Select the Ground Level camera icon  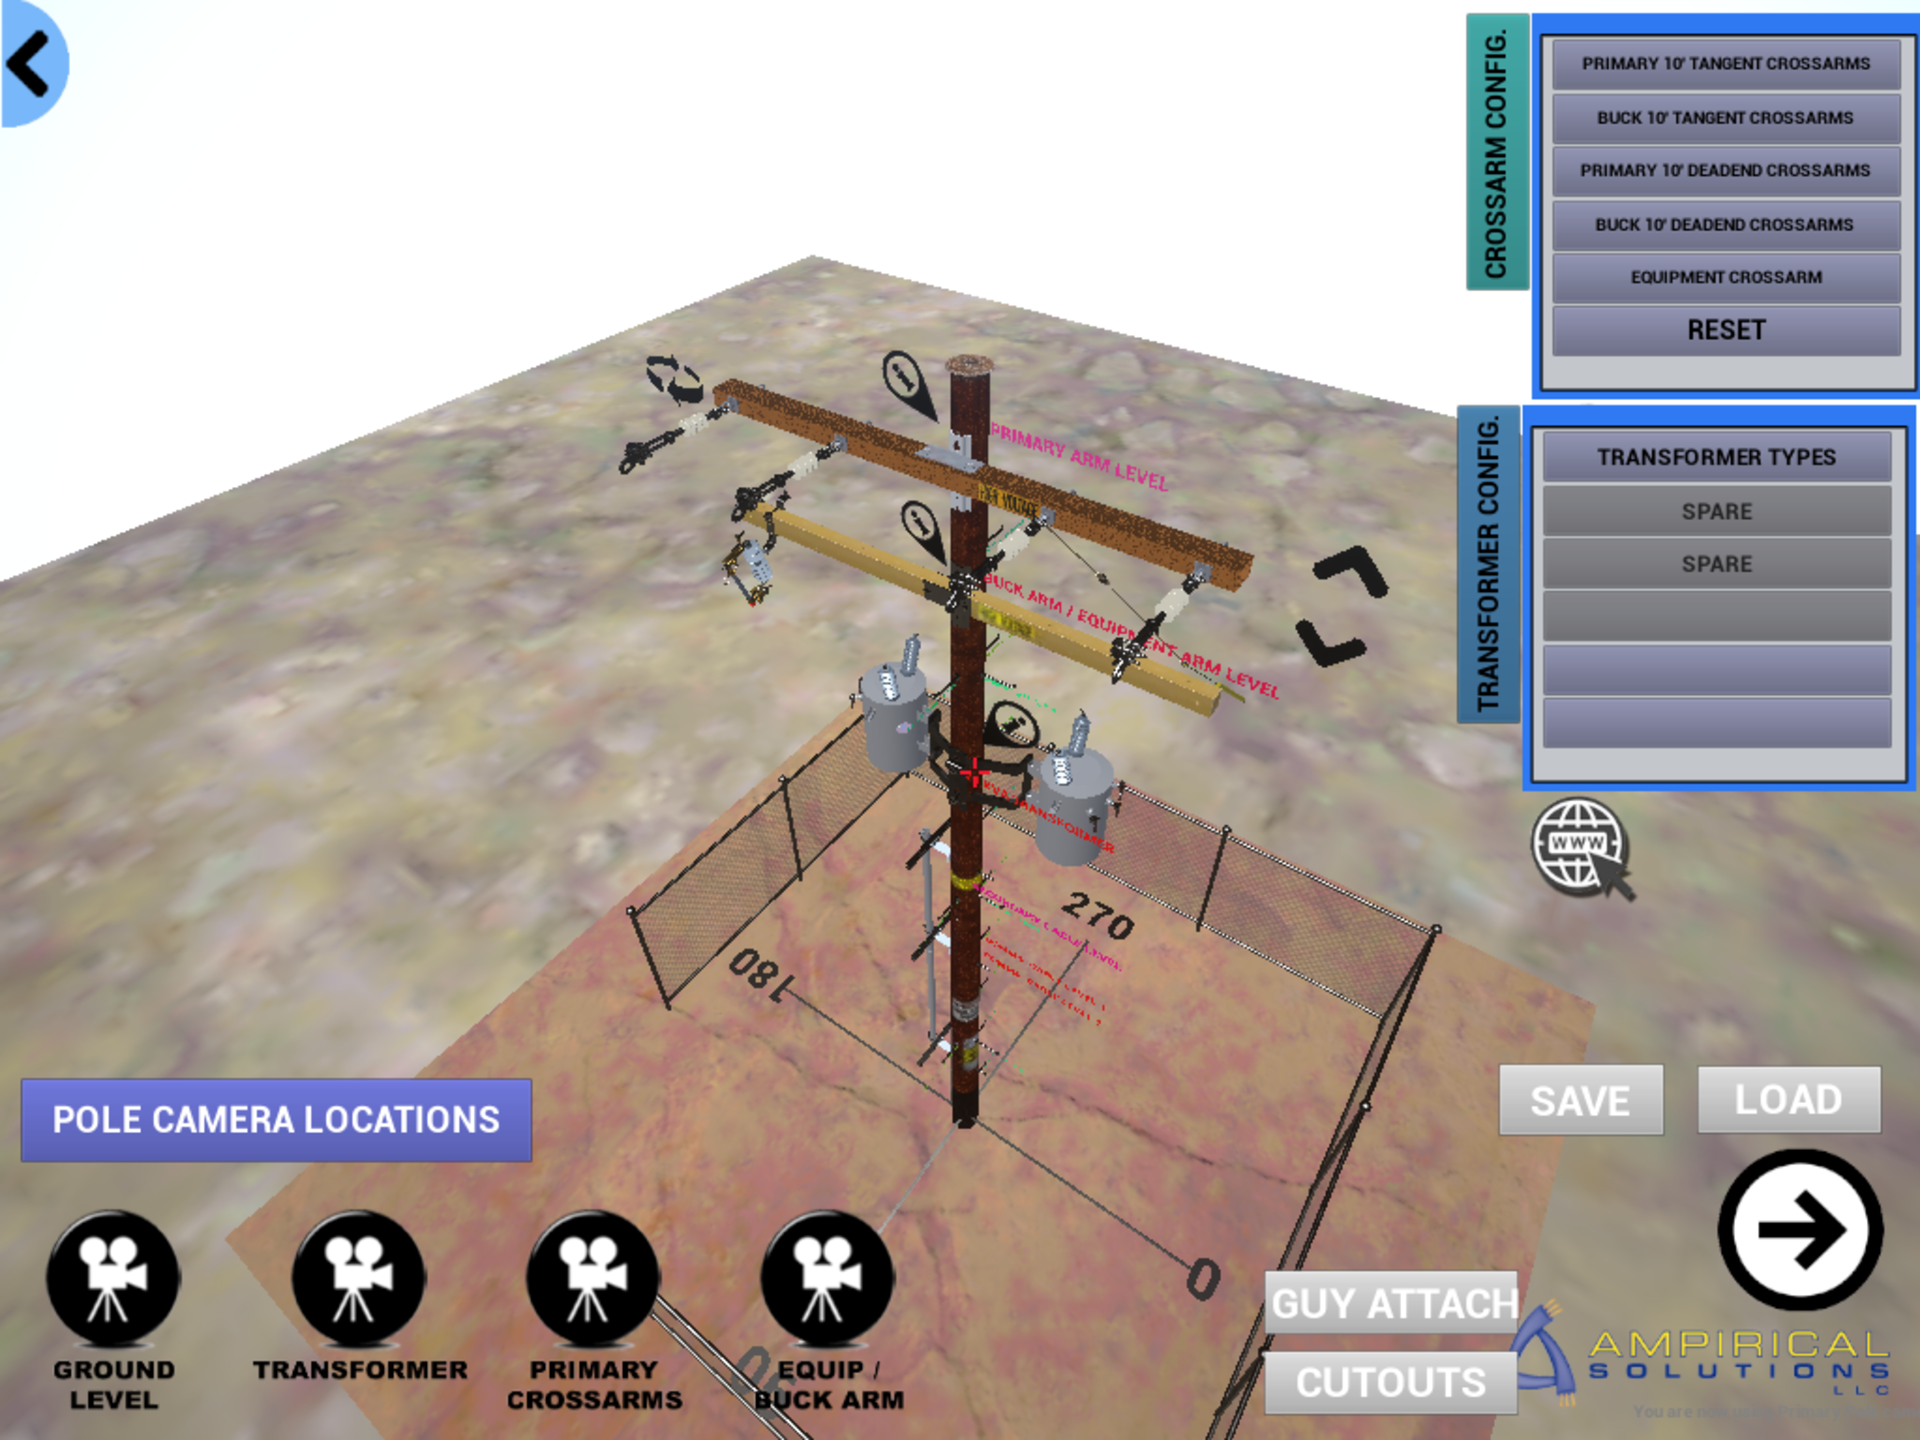click(113, 1278)
